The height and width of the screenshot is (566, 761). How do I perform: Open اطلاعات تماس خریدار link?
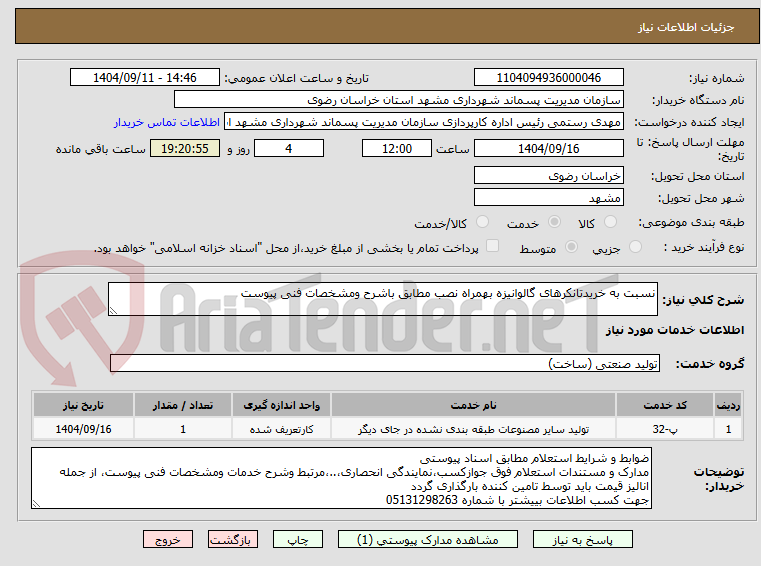166,122
